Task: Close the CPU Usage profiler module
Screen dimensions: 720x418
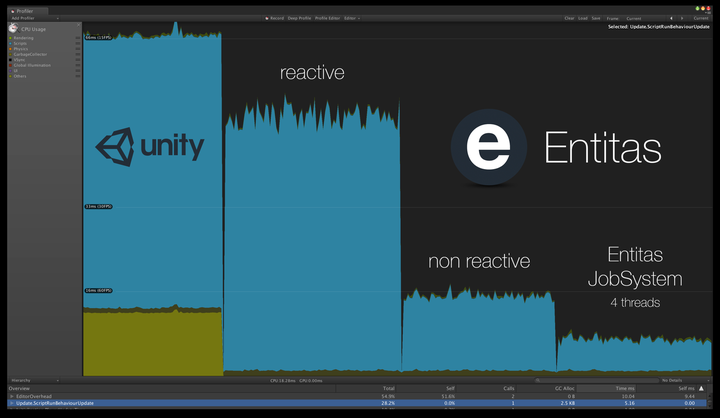Action: [x=79, y=25]
